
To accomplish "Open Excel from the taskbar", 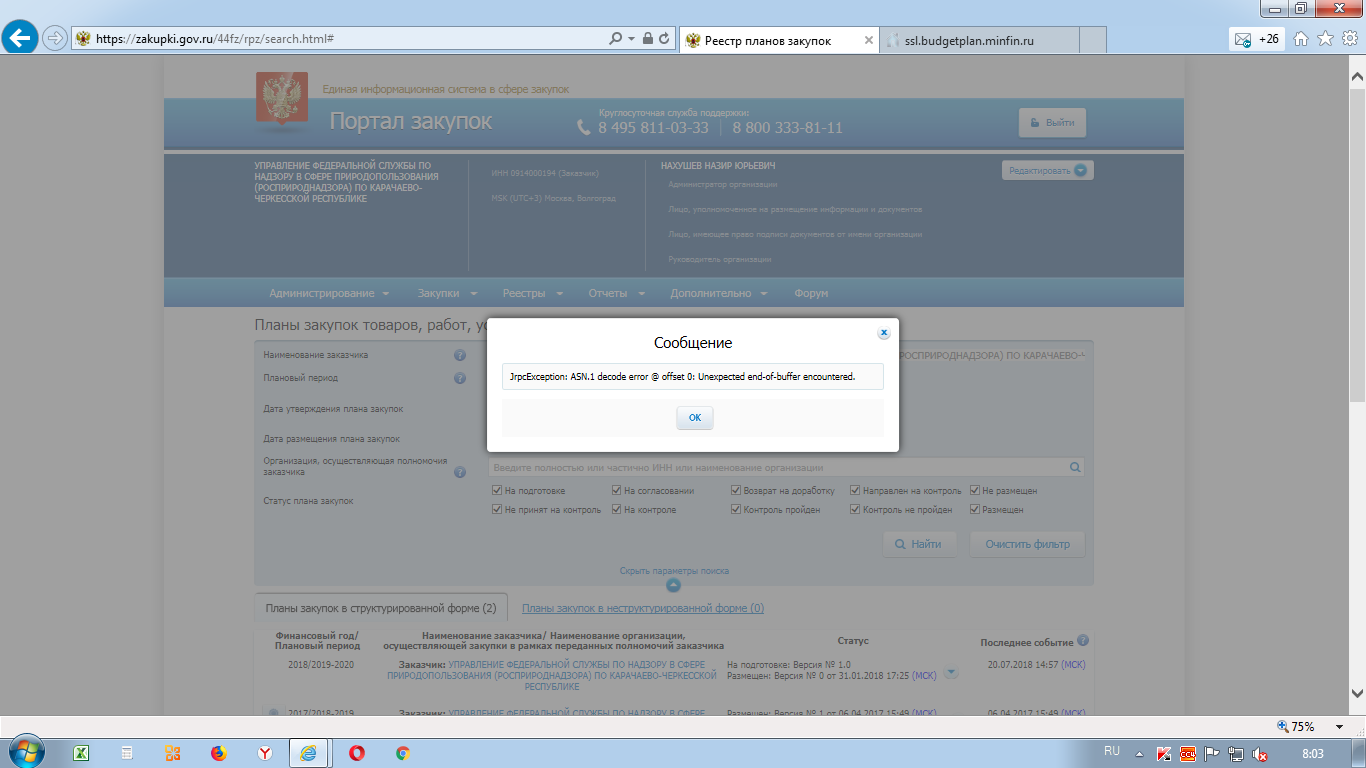I will (82, 753).
